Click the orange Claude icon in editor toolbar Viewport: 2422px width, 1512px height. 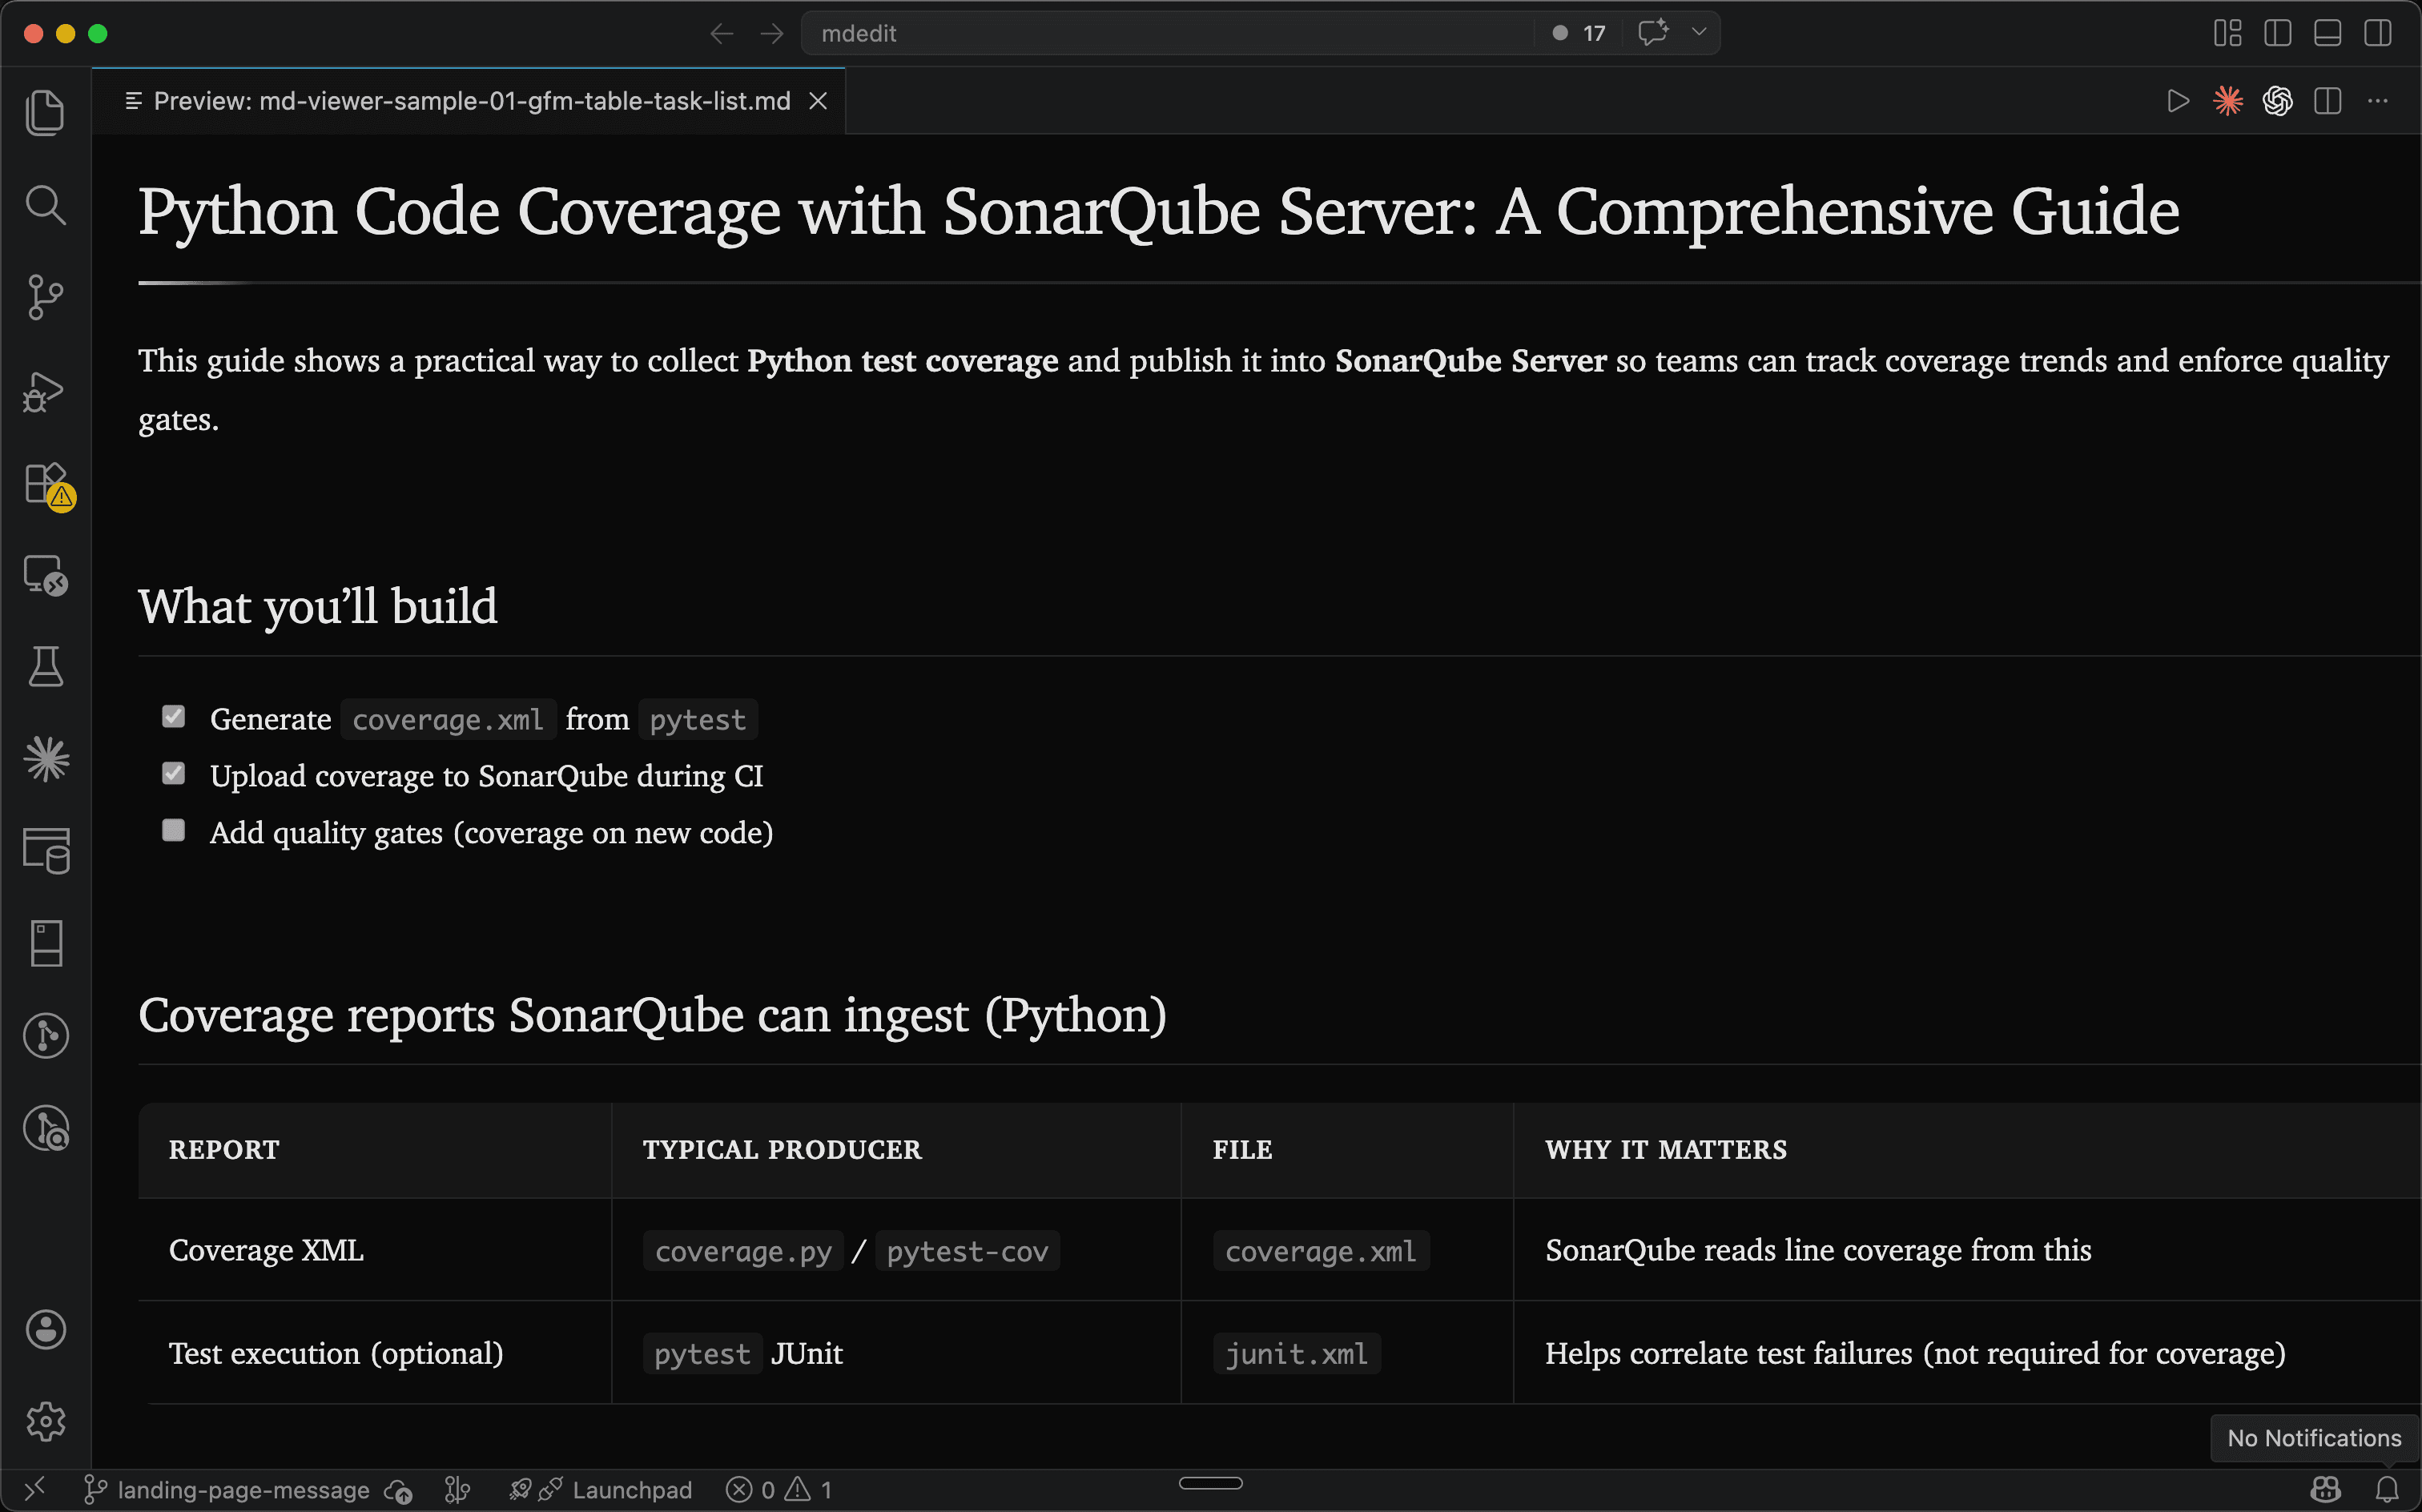pos(2228,101)
